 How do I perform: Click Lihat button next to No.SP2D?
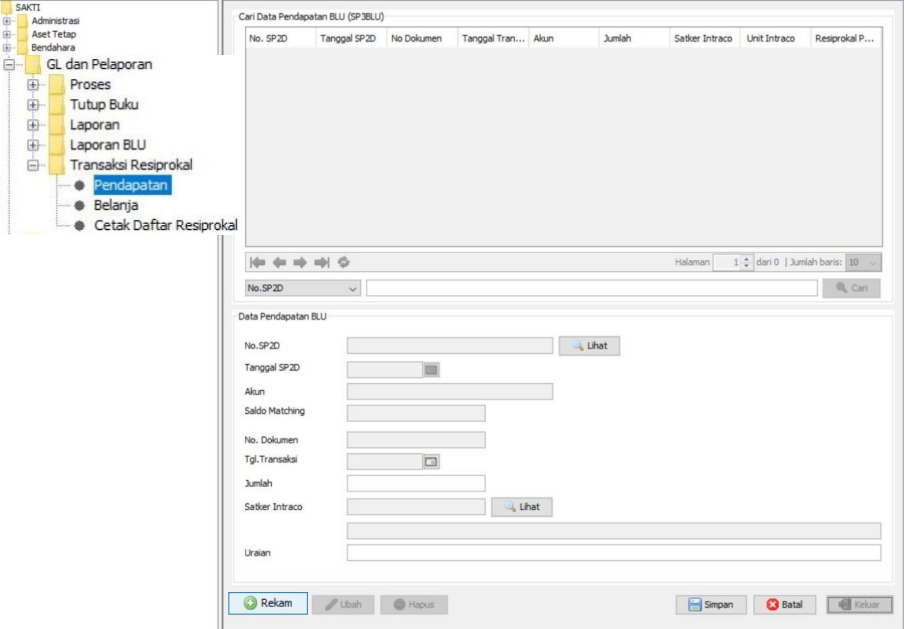pos(589,346)
